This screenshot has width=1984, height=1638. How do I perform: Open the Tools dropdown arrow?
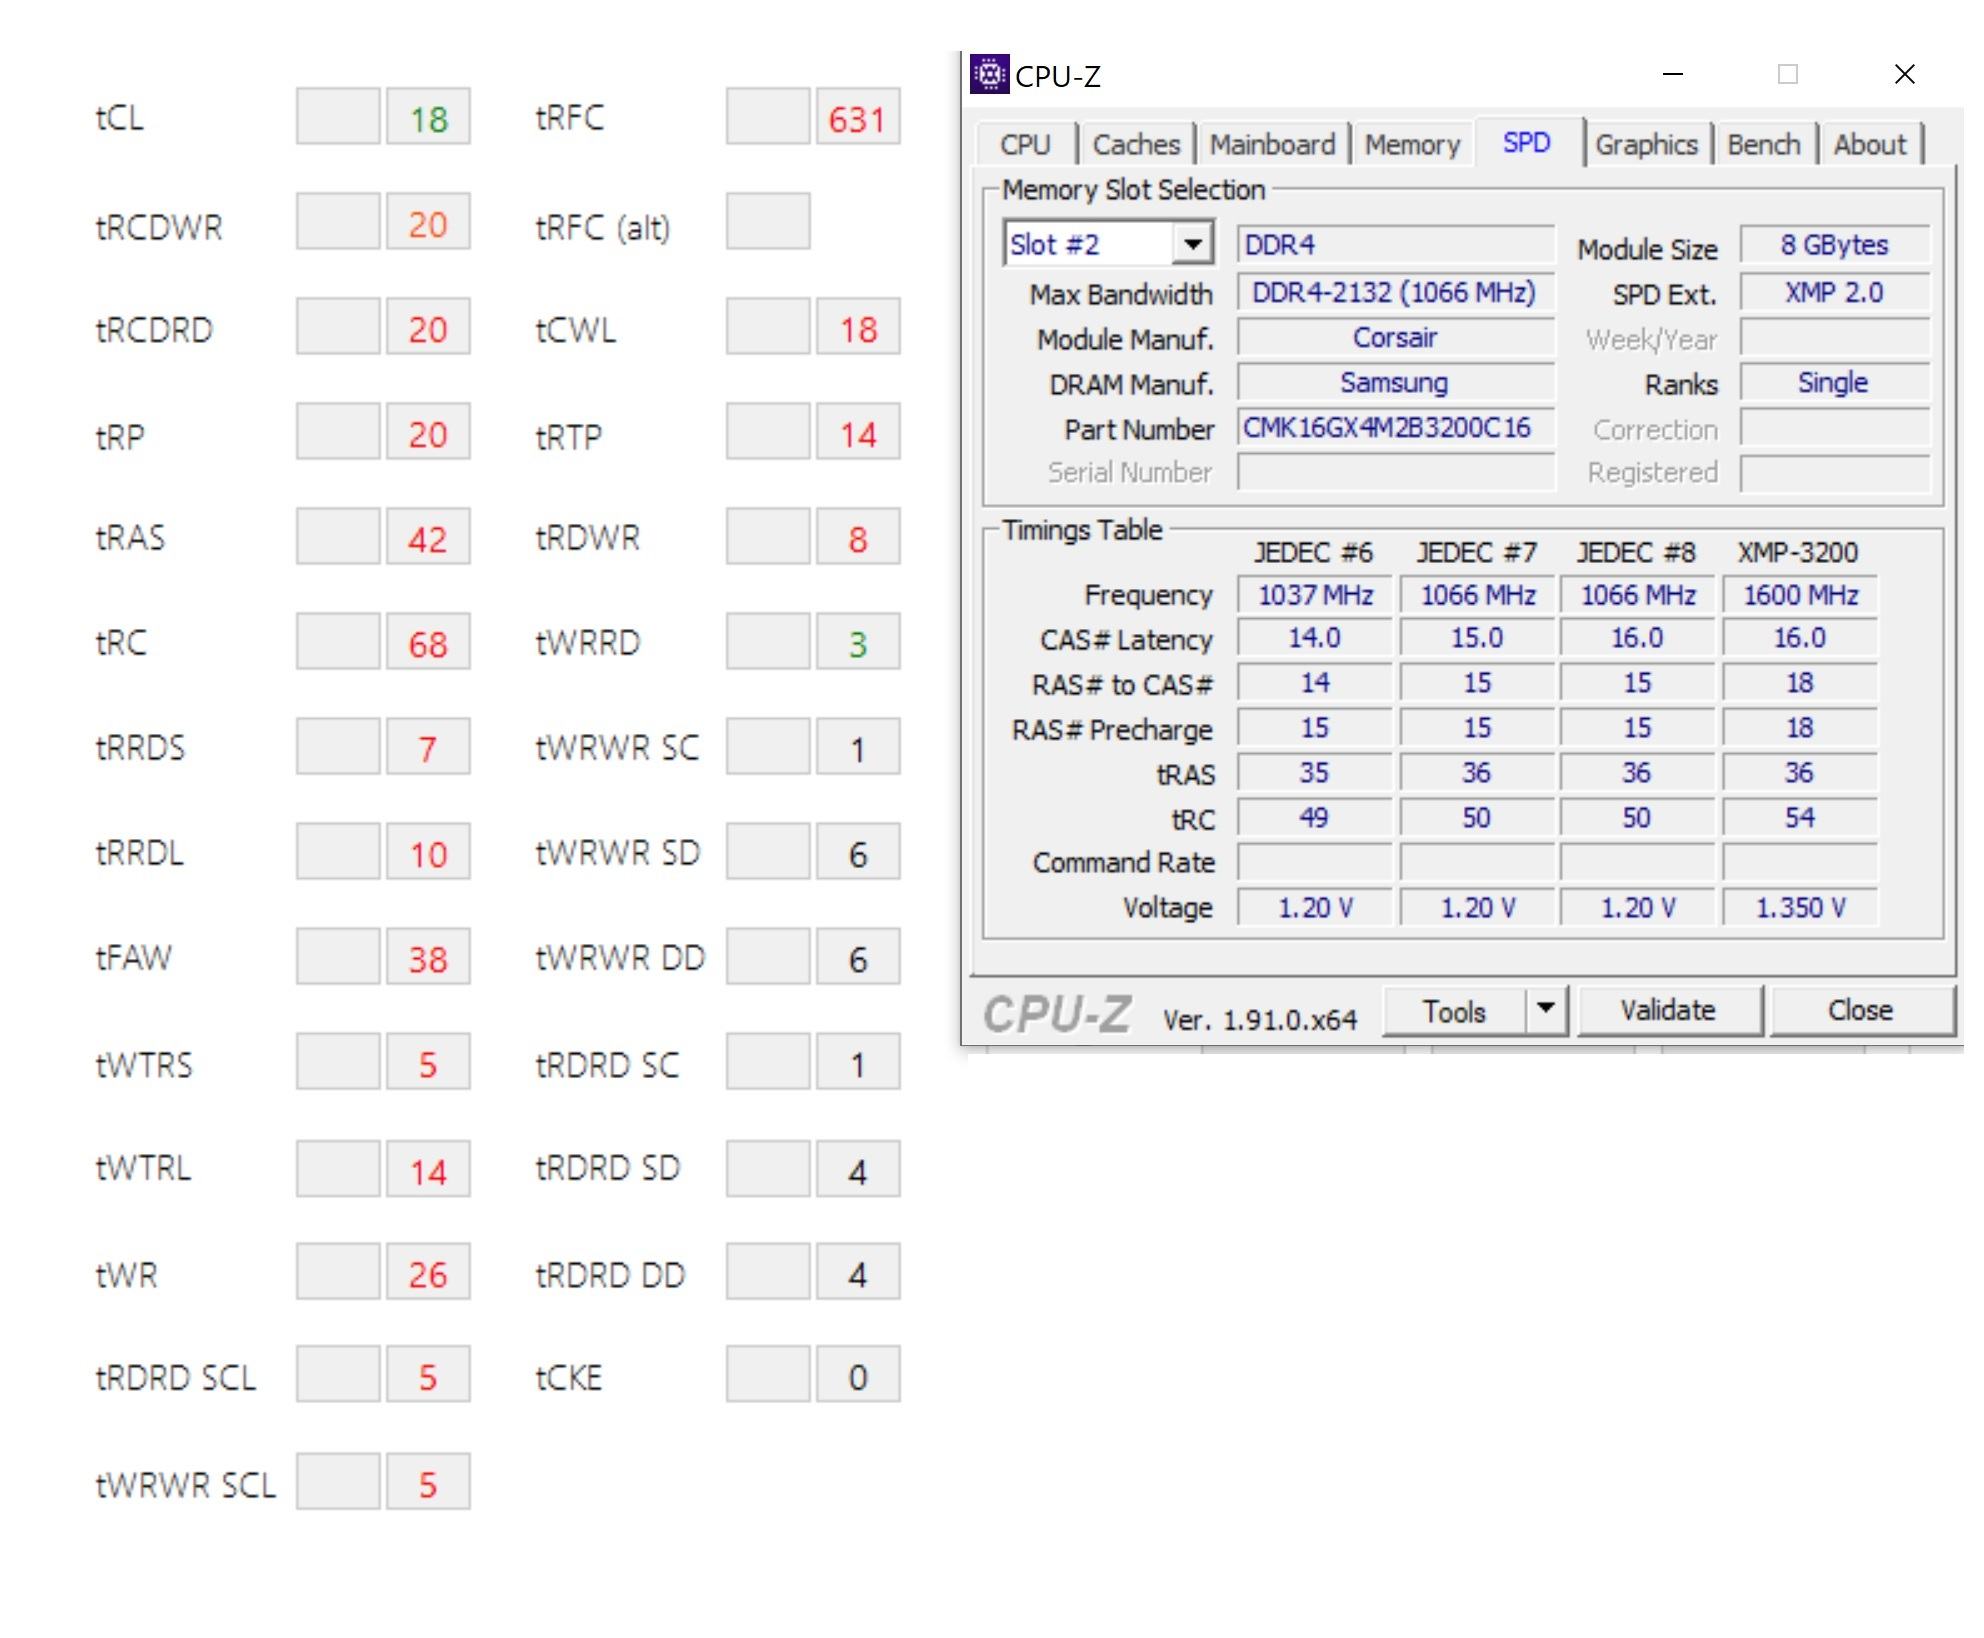click(1545, 1010)
